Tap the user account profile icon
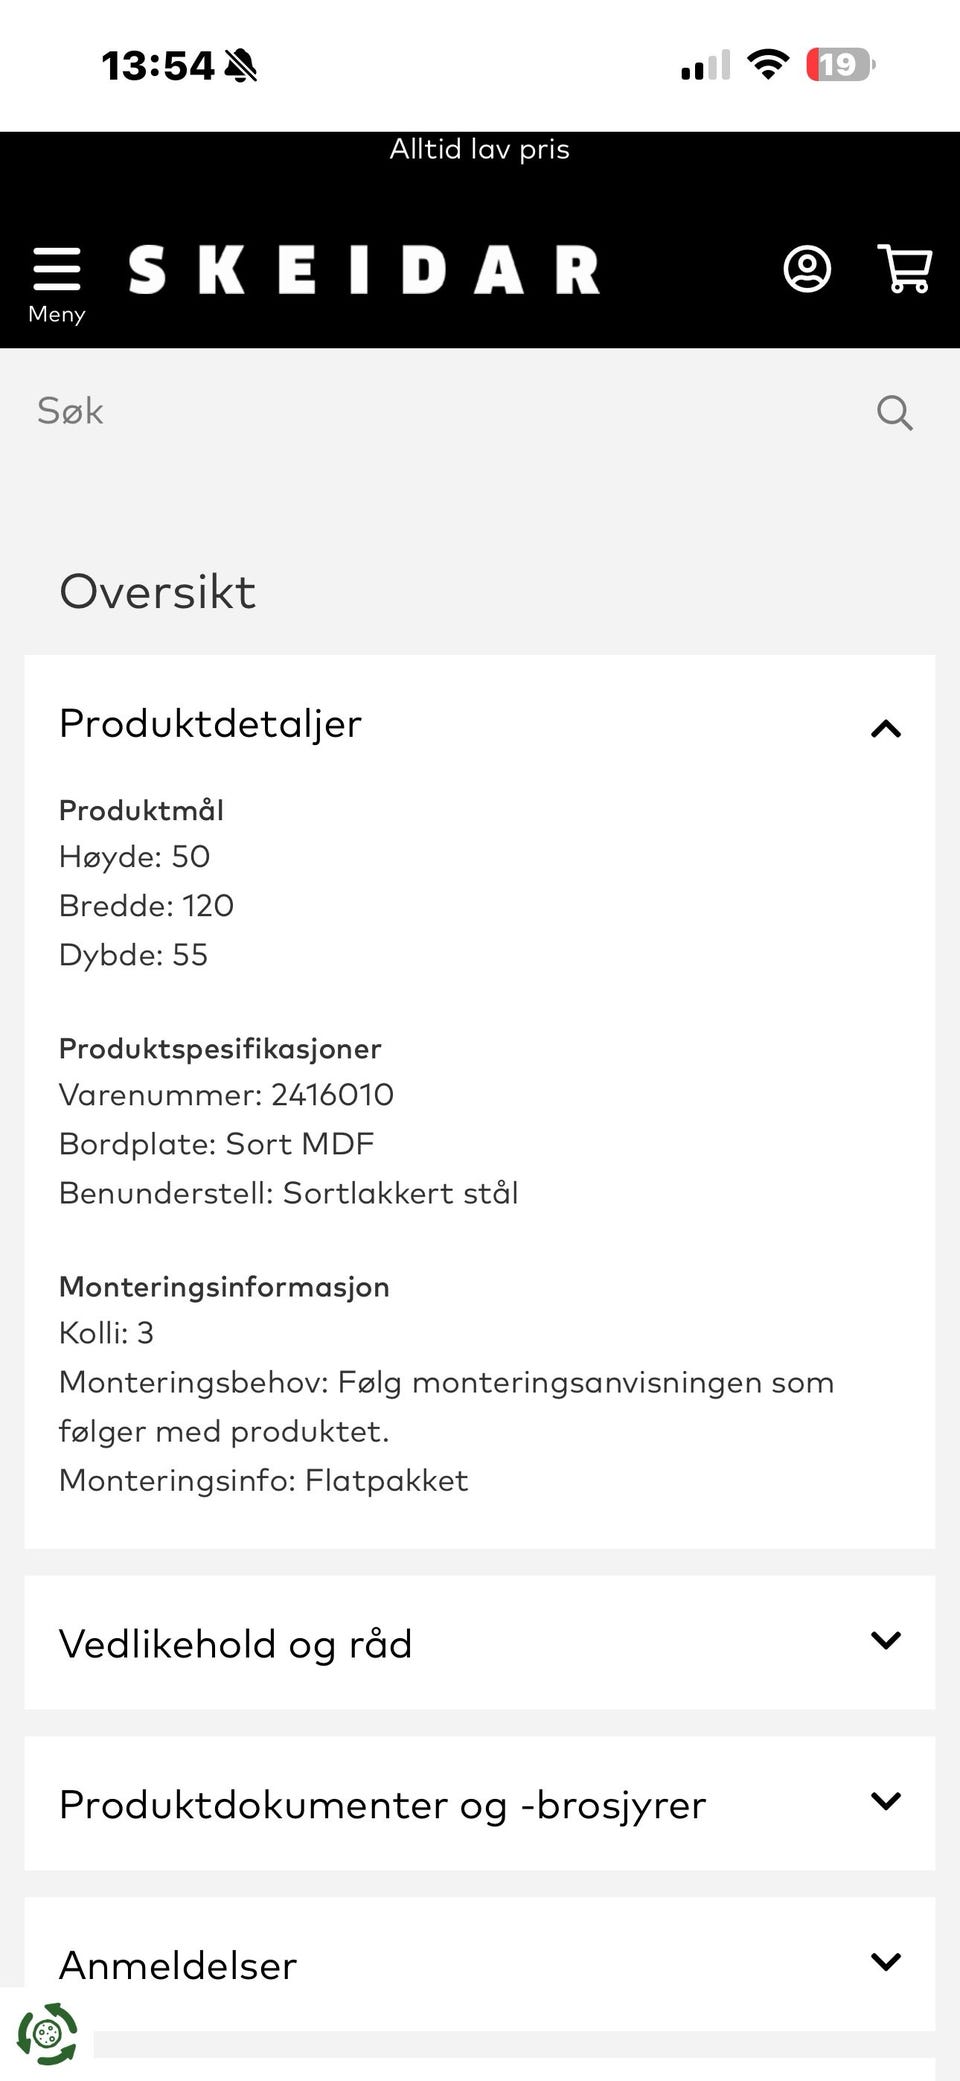Image resolution: width=960 pixels, height=2081 pixels. pyautogui.click(x=806, y=269)
